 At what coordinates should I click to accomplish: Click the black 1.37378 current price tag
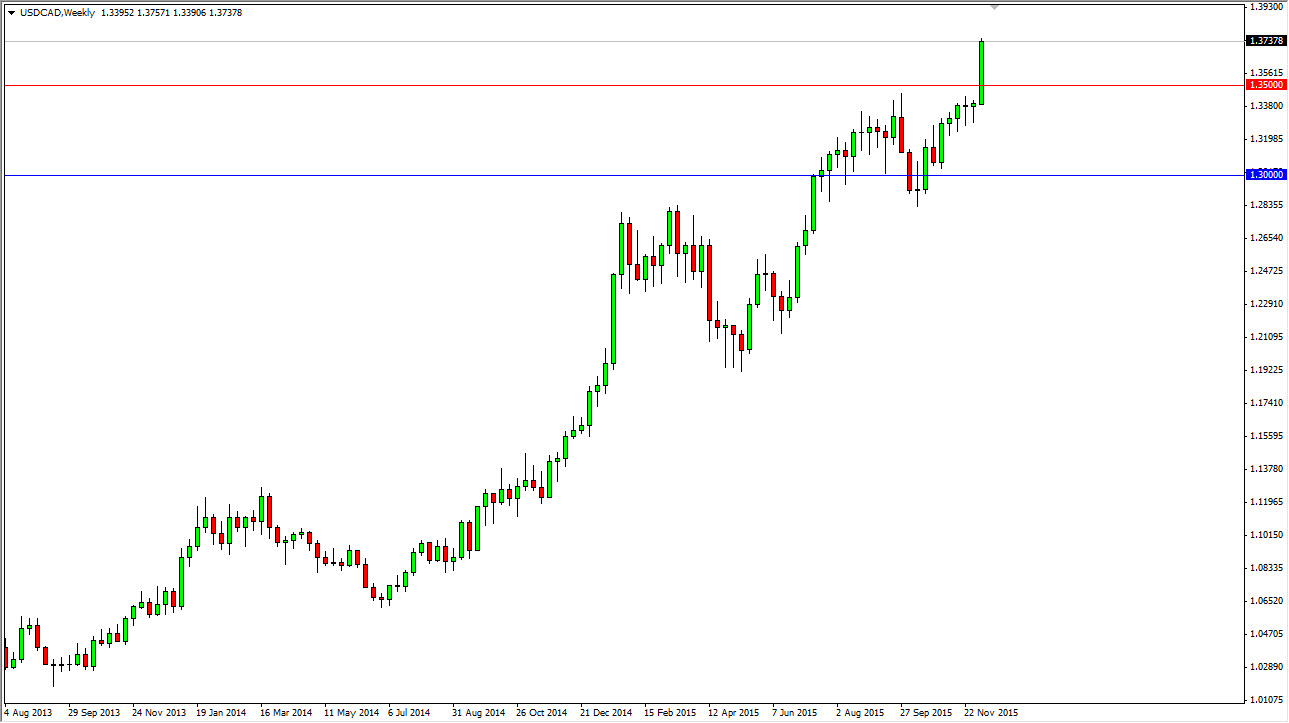click(x=1266, y=41)
